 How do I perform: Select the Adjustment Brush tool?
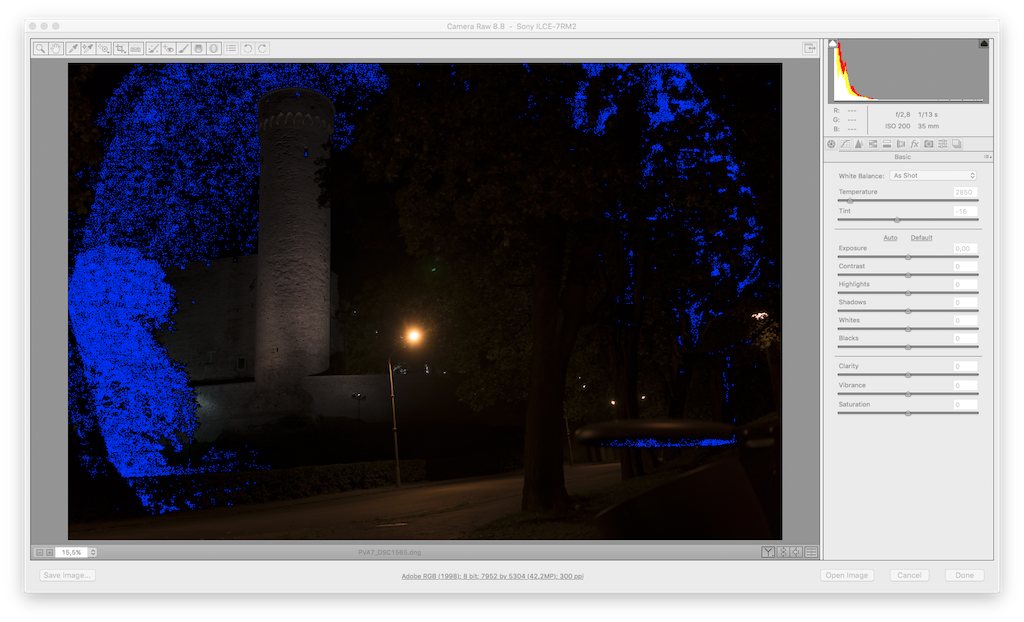[184, 48]
